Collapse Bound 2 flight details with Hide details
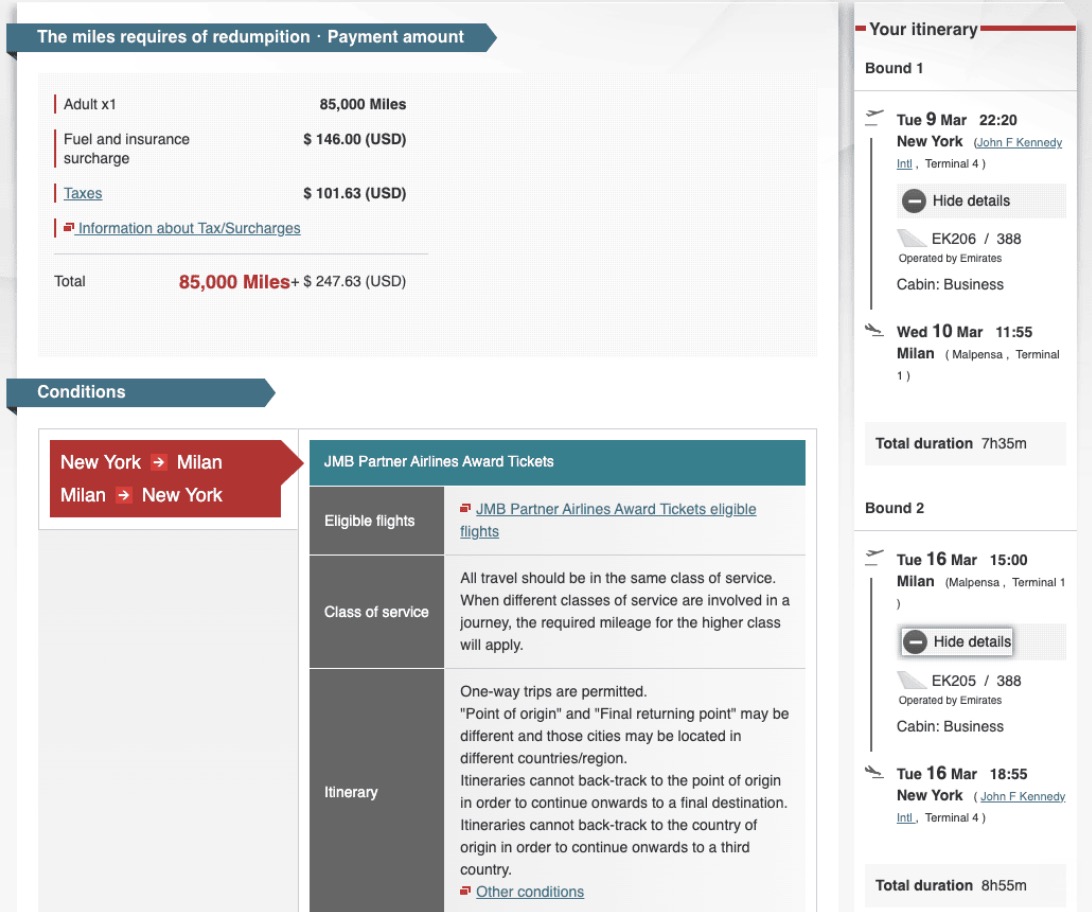1092x912 pixels. point(957,642)
